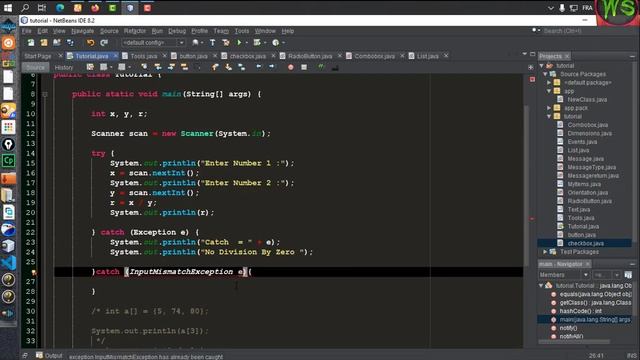Click the taskbar search magnifier icon
Viewport: 640px width, 360px height.
coord(25,8)
